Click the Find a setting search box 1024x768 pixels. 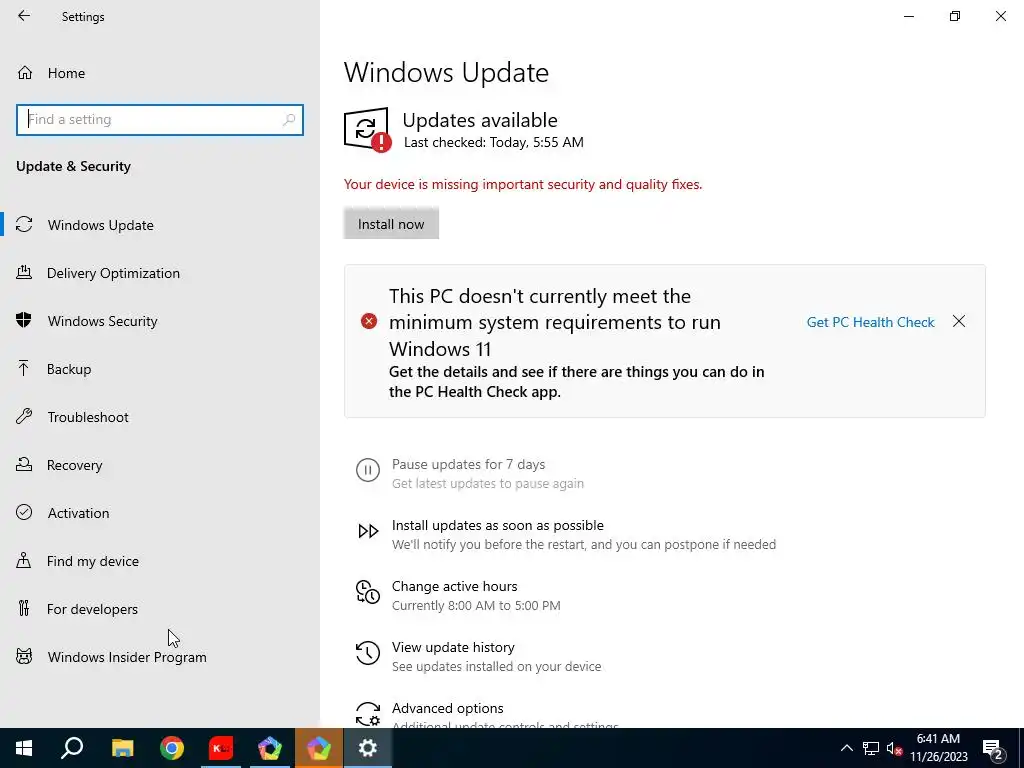159,120
